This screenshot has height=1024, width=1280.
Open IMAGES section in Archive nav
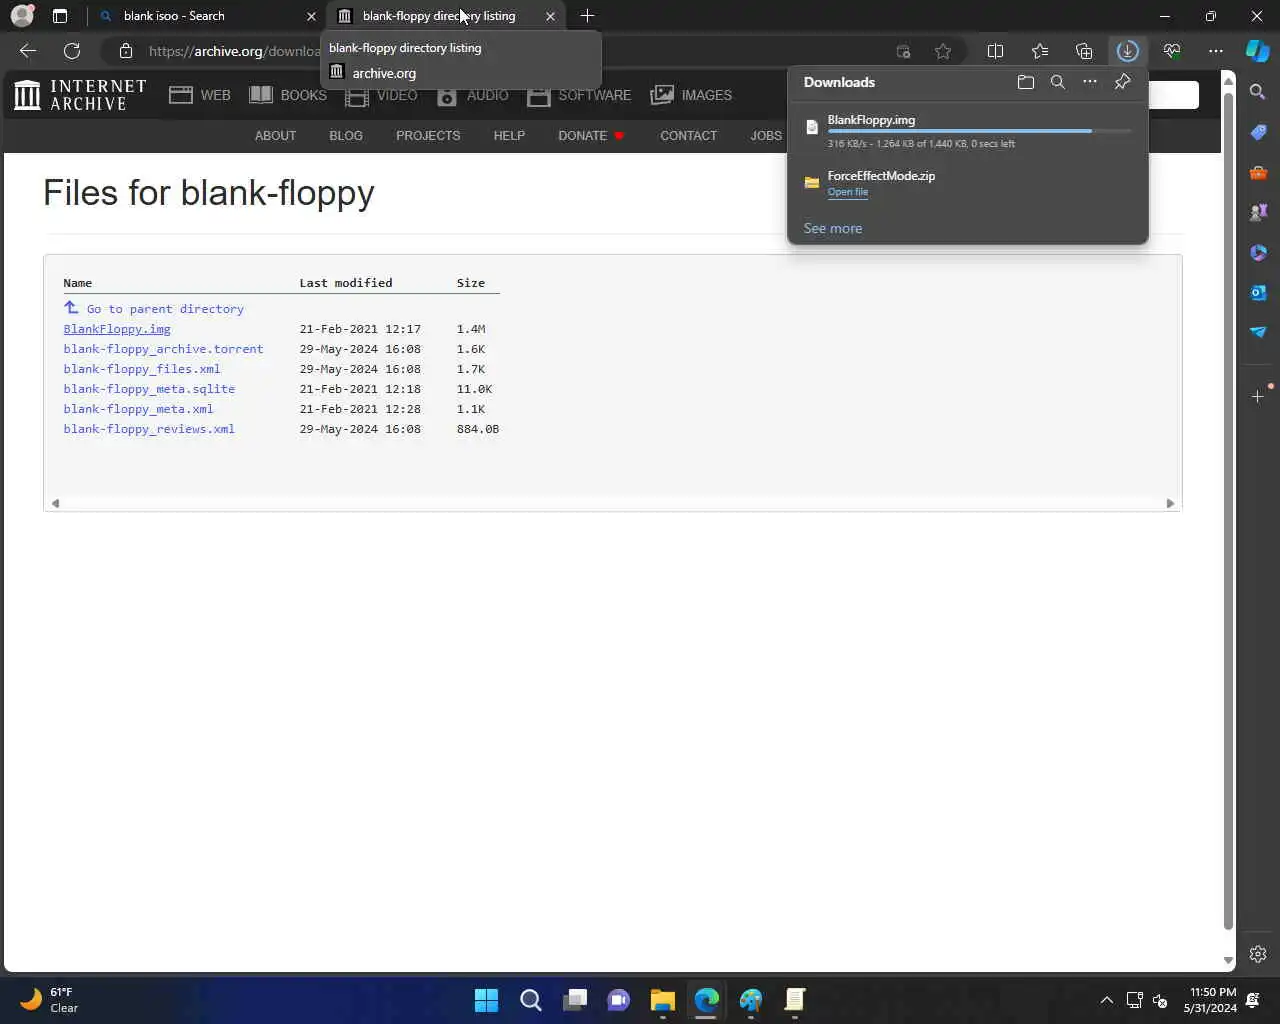(691, 95)
